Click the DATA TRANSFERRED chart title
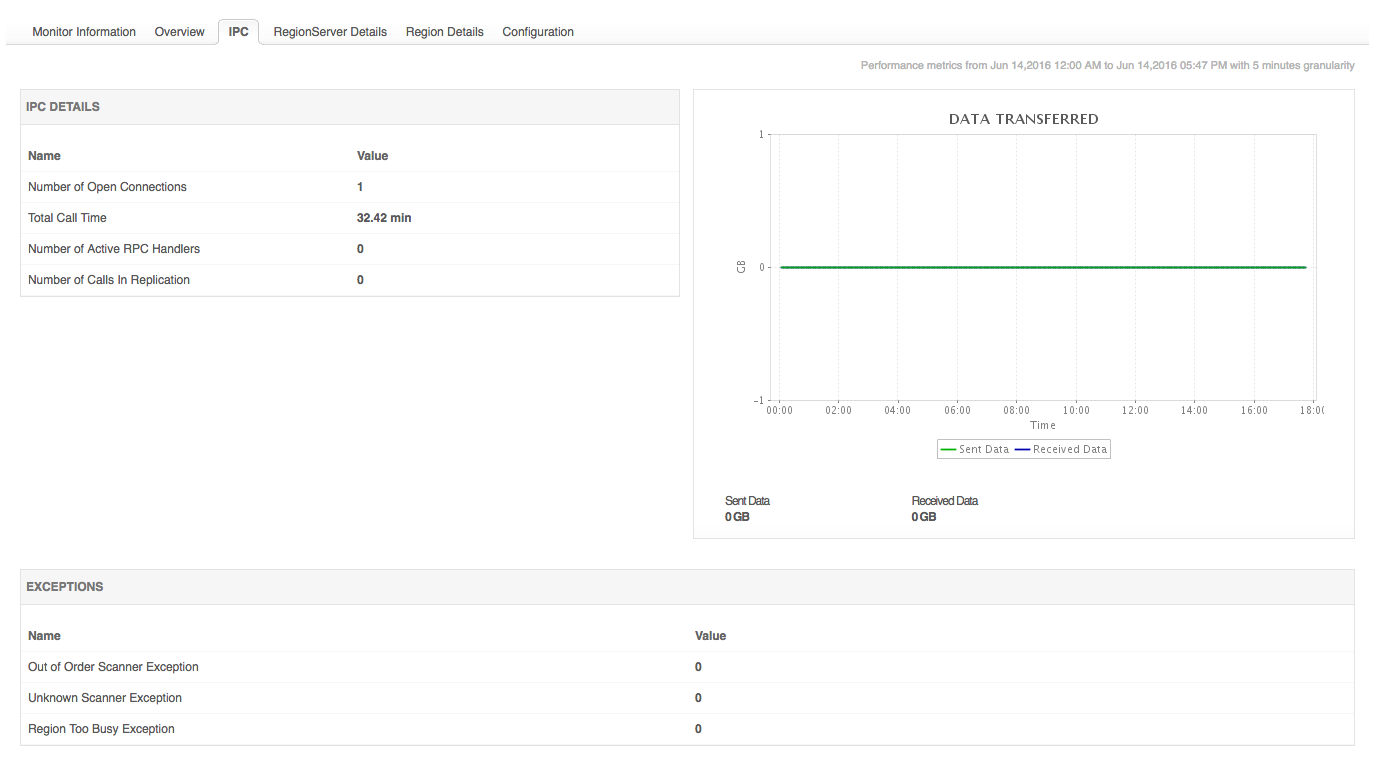Viewport: 1378px width, 758px height. [1023, 119]
